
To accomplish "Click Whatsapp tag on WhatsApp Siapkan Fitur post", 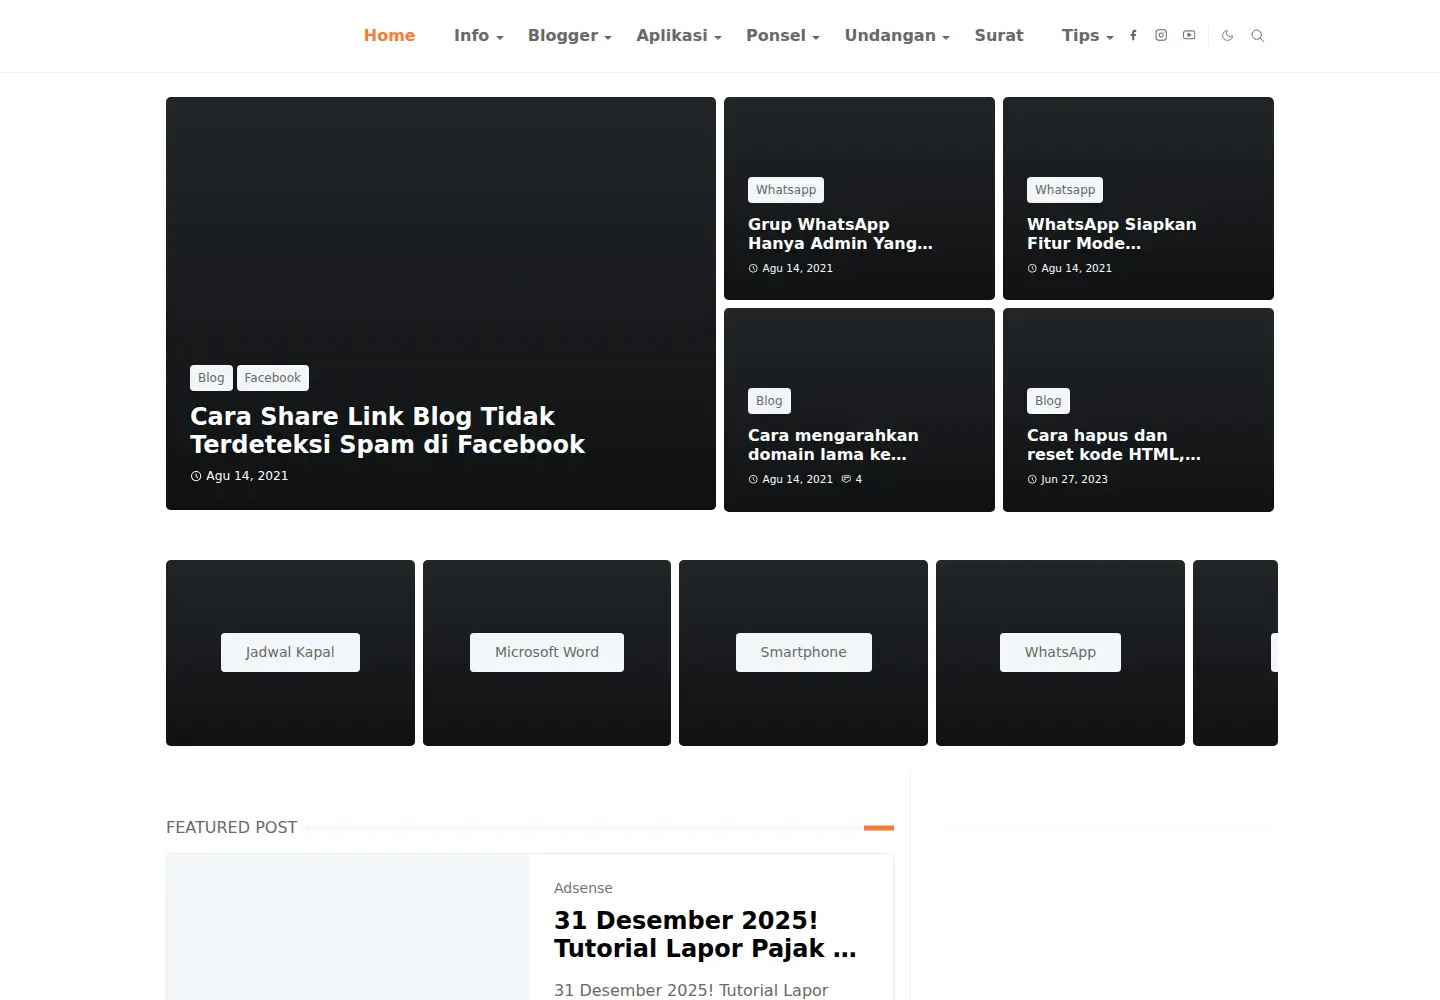I will [x=1065, y=190].
